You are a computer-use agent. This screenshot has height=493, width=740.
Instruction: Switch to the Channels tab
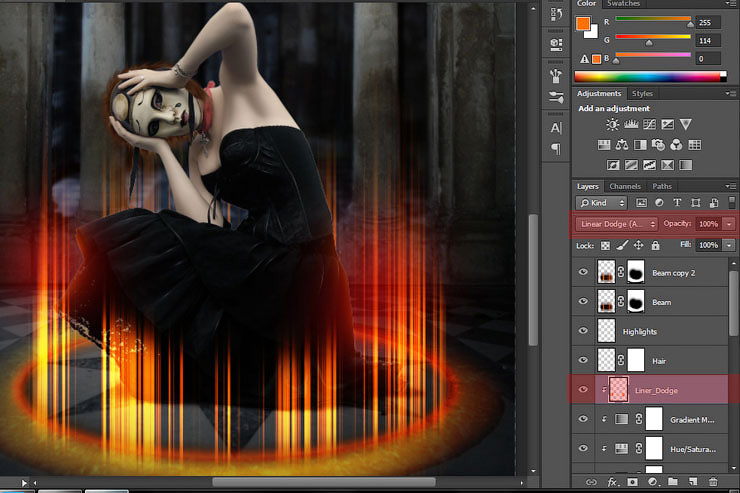pos(625,186)
